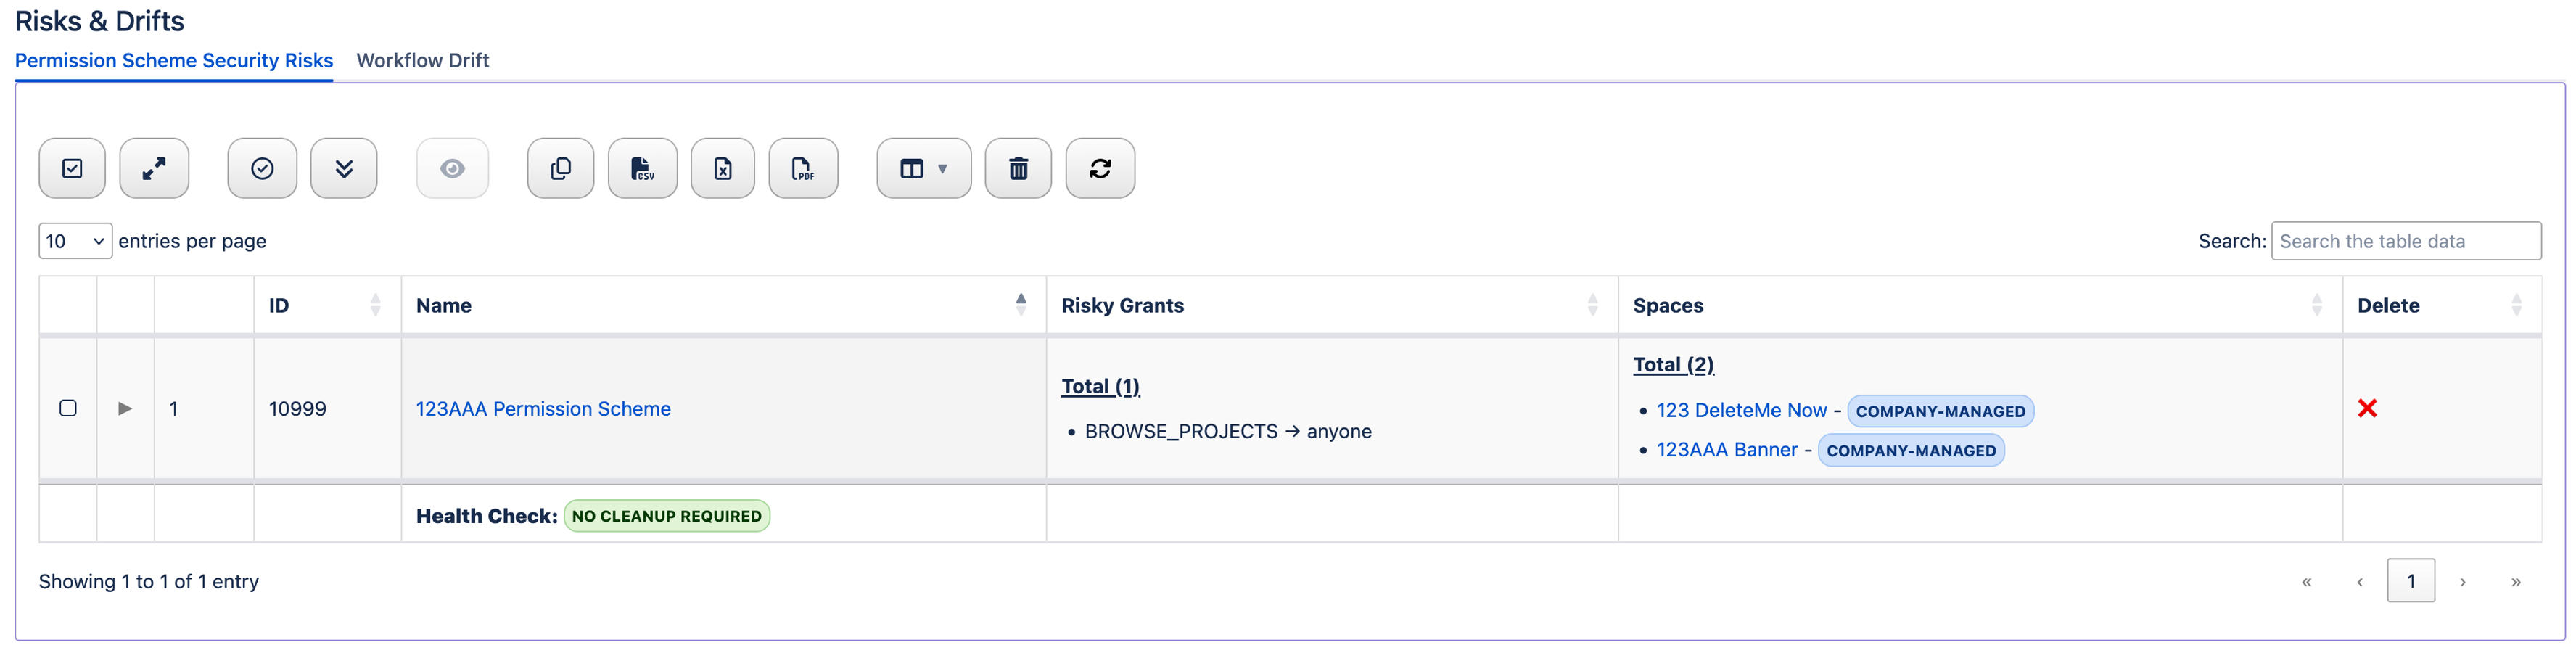Export the table data as CSV
2576x653 pixels.
click(x=642, y=168)
